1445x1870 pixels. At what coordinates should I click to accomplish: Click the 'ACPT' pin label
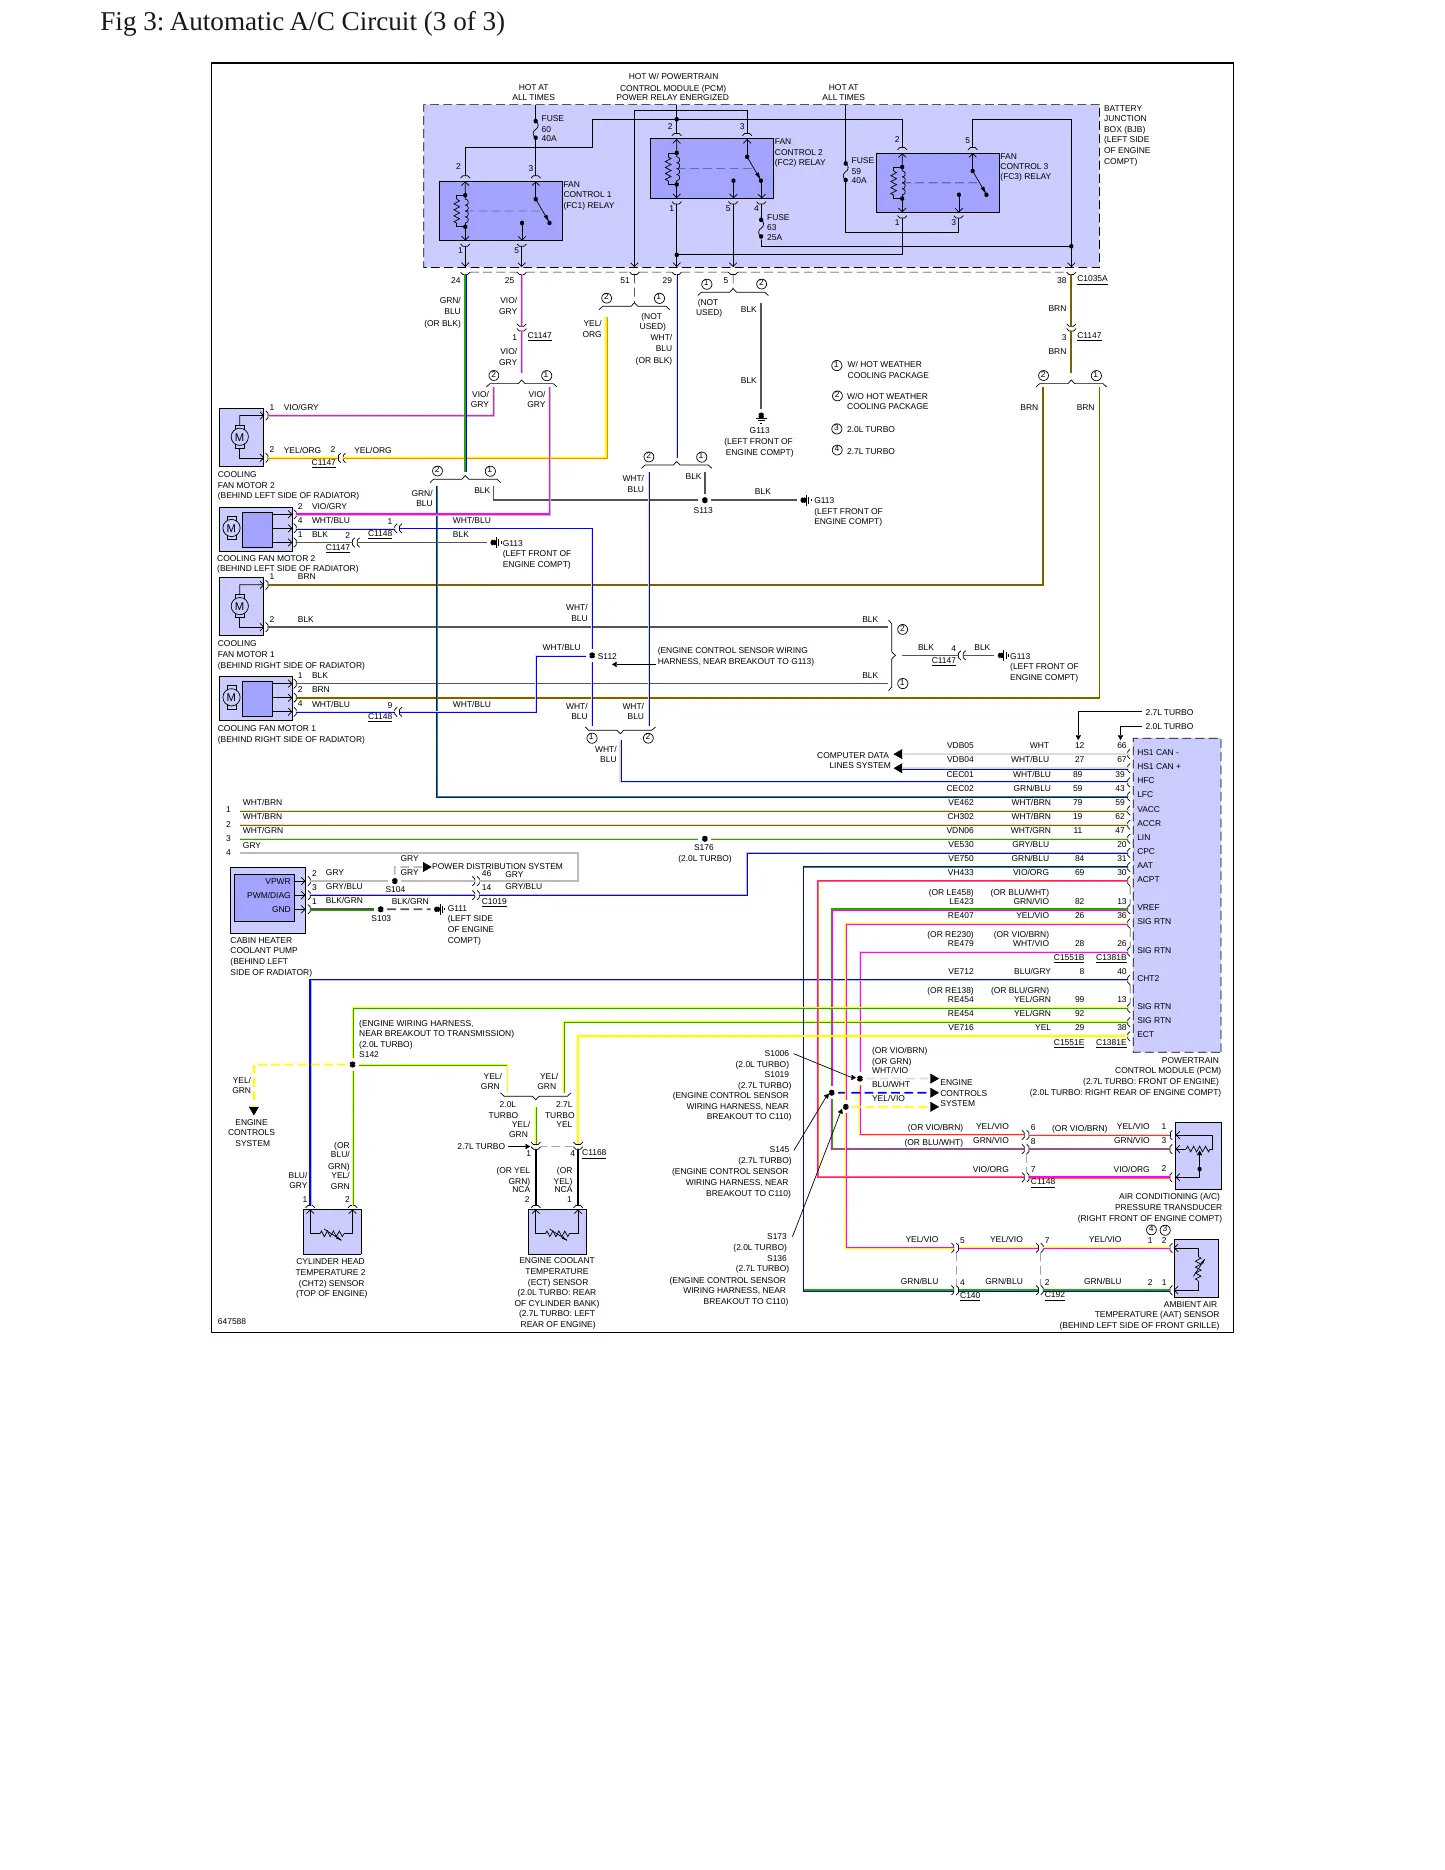[x=1148, y=879]
